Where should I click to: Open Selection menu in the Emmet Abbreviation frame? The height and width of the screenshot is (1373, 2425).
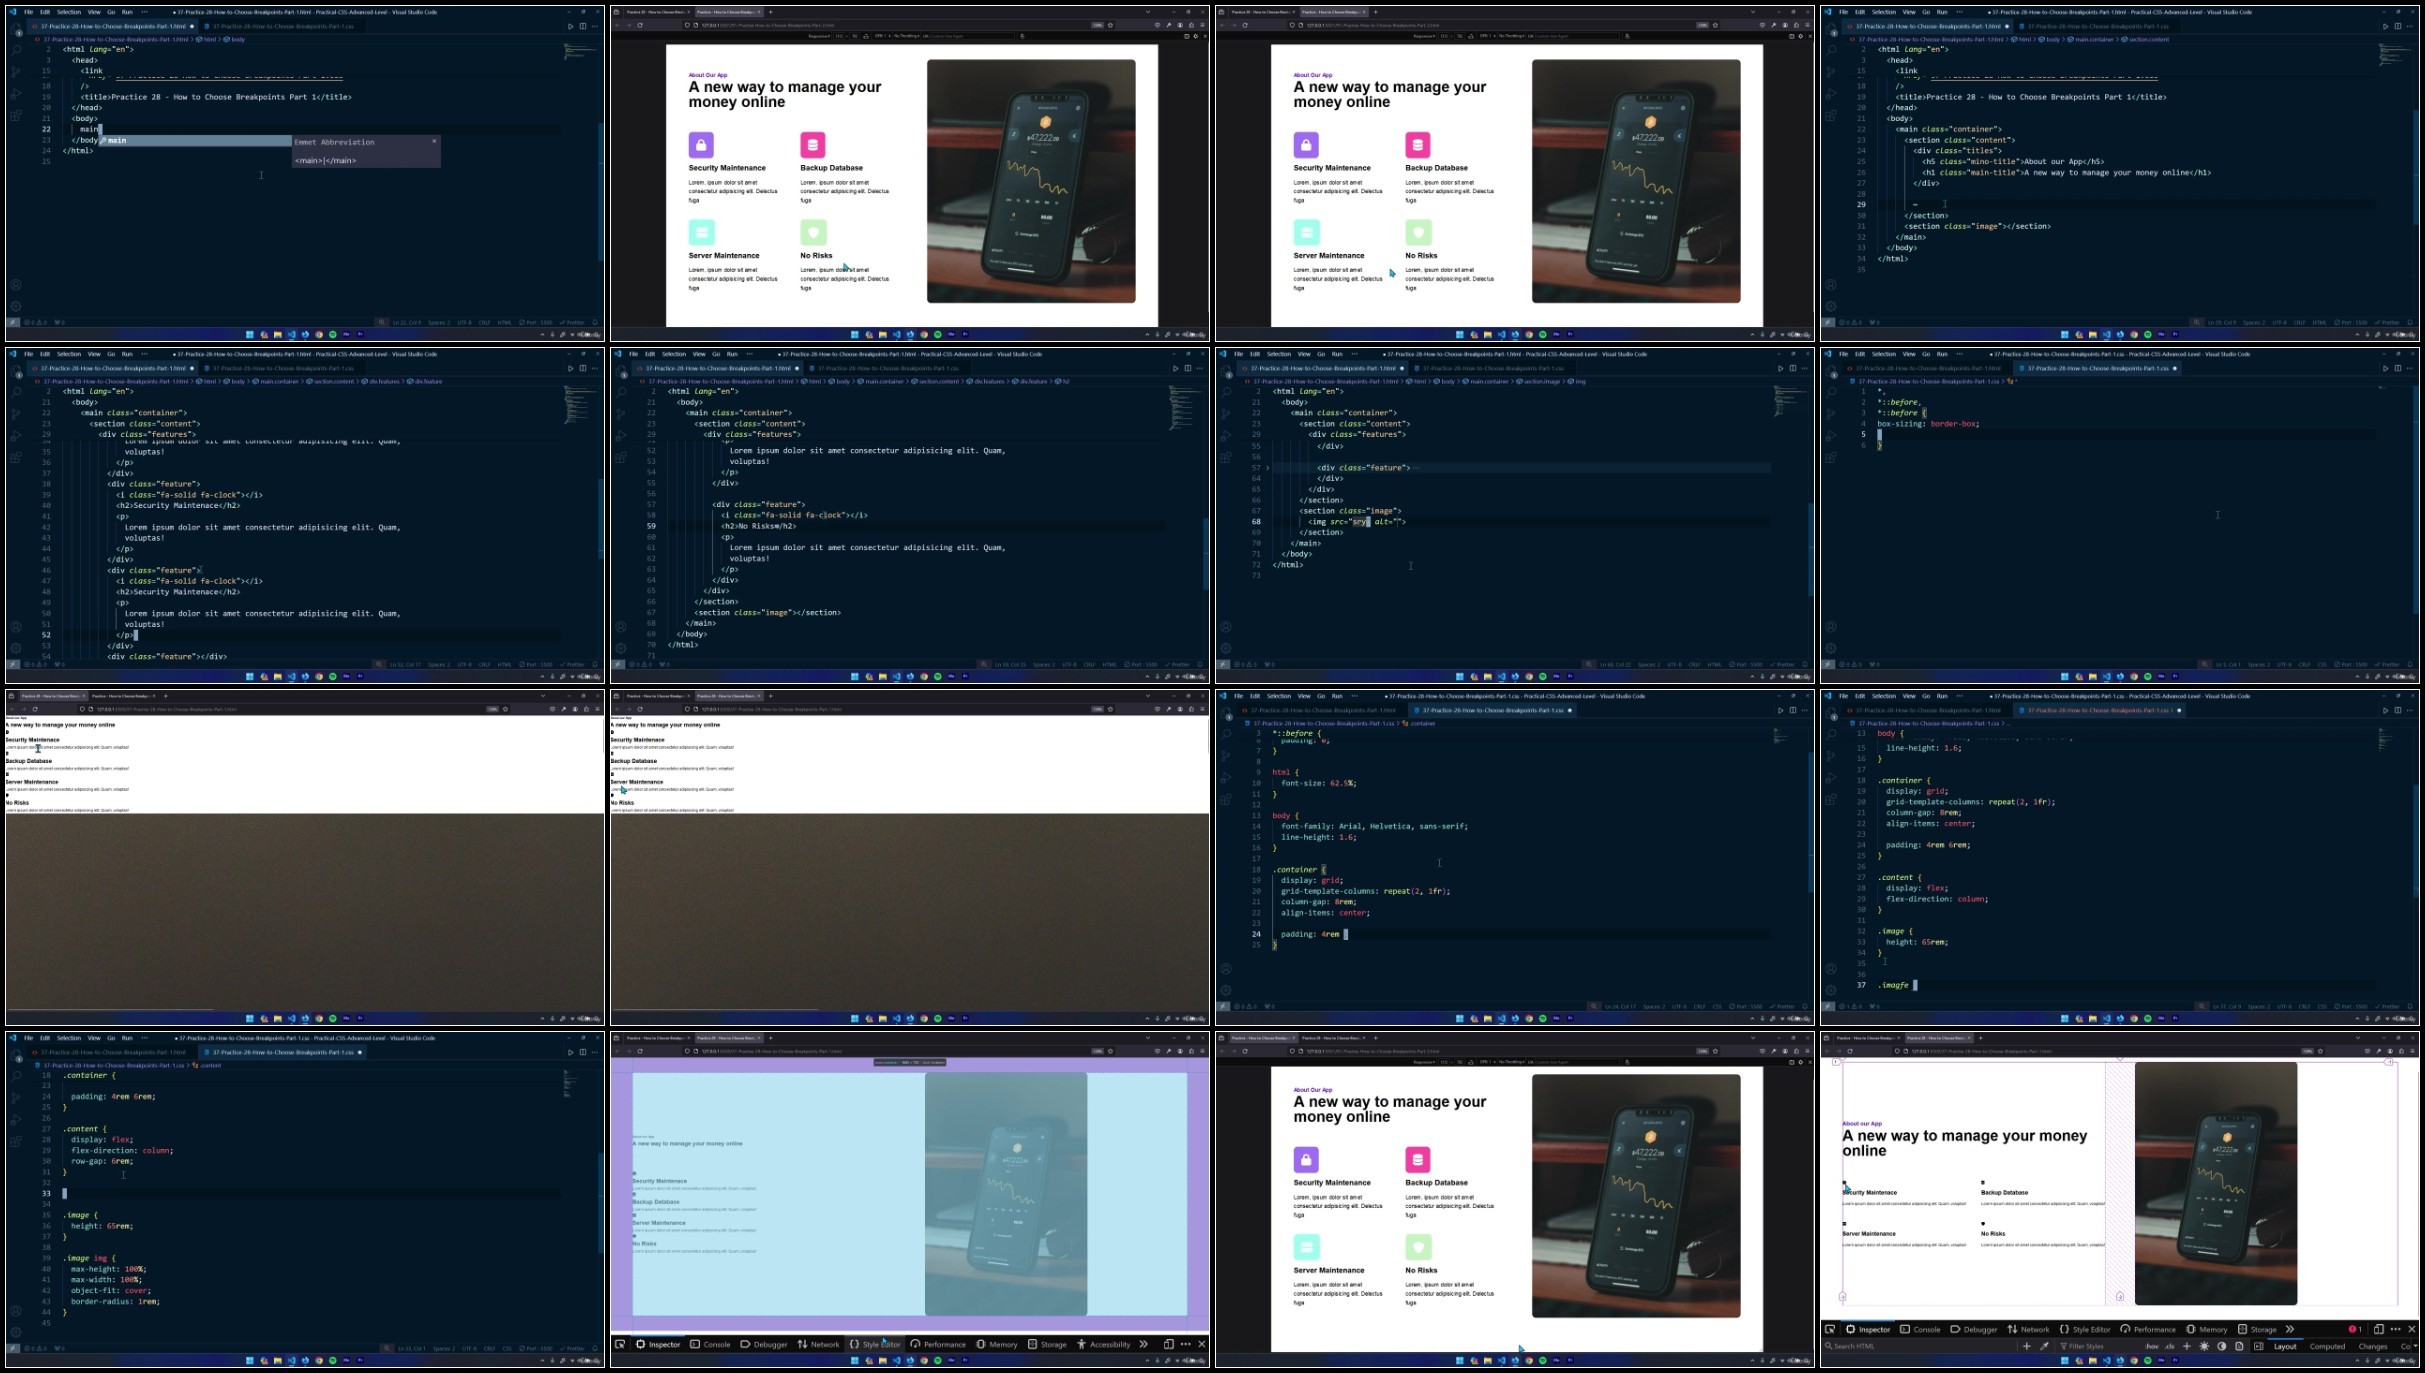(68, 12)
